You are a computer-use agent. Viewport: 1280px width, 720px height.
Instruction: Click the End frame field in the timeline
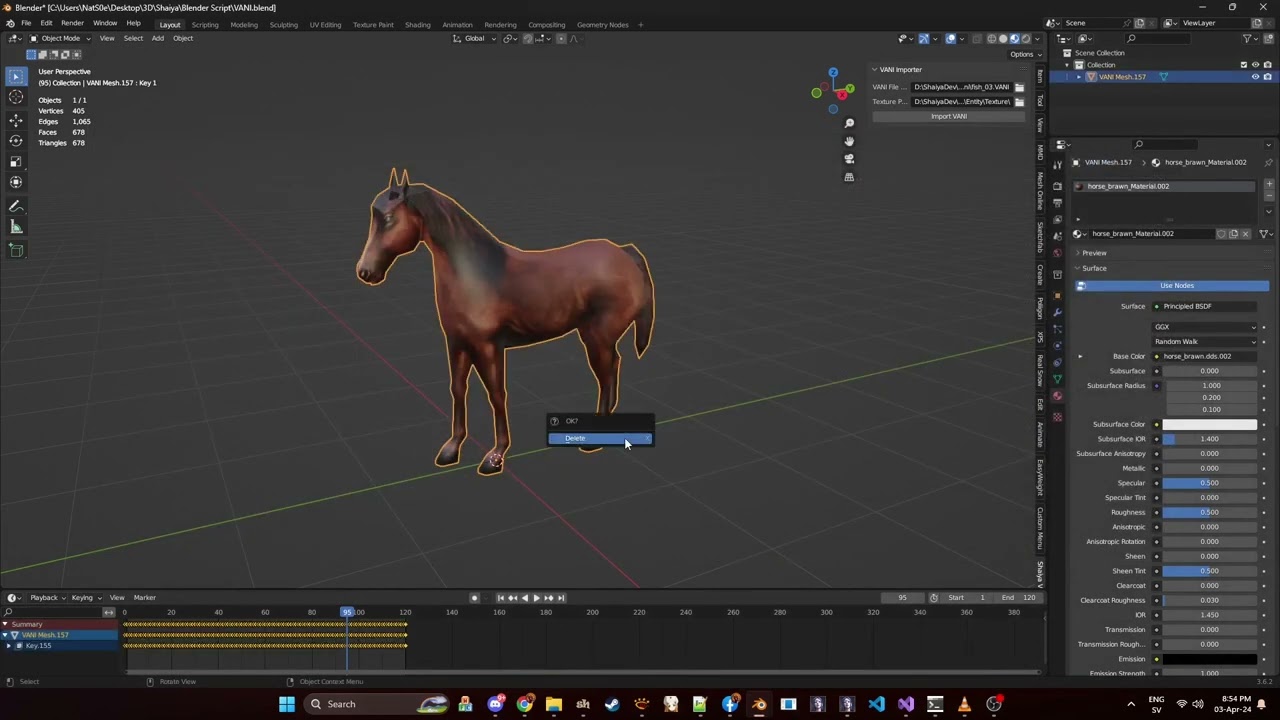pyautogui.click(x=1019, y=598)
